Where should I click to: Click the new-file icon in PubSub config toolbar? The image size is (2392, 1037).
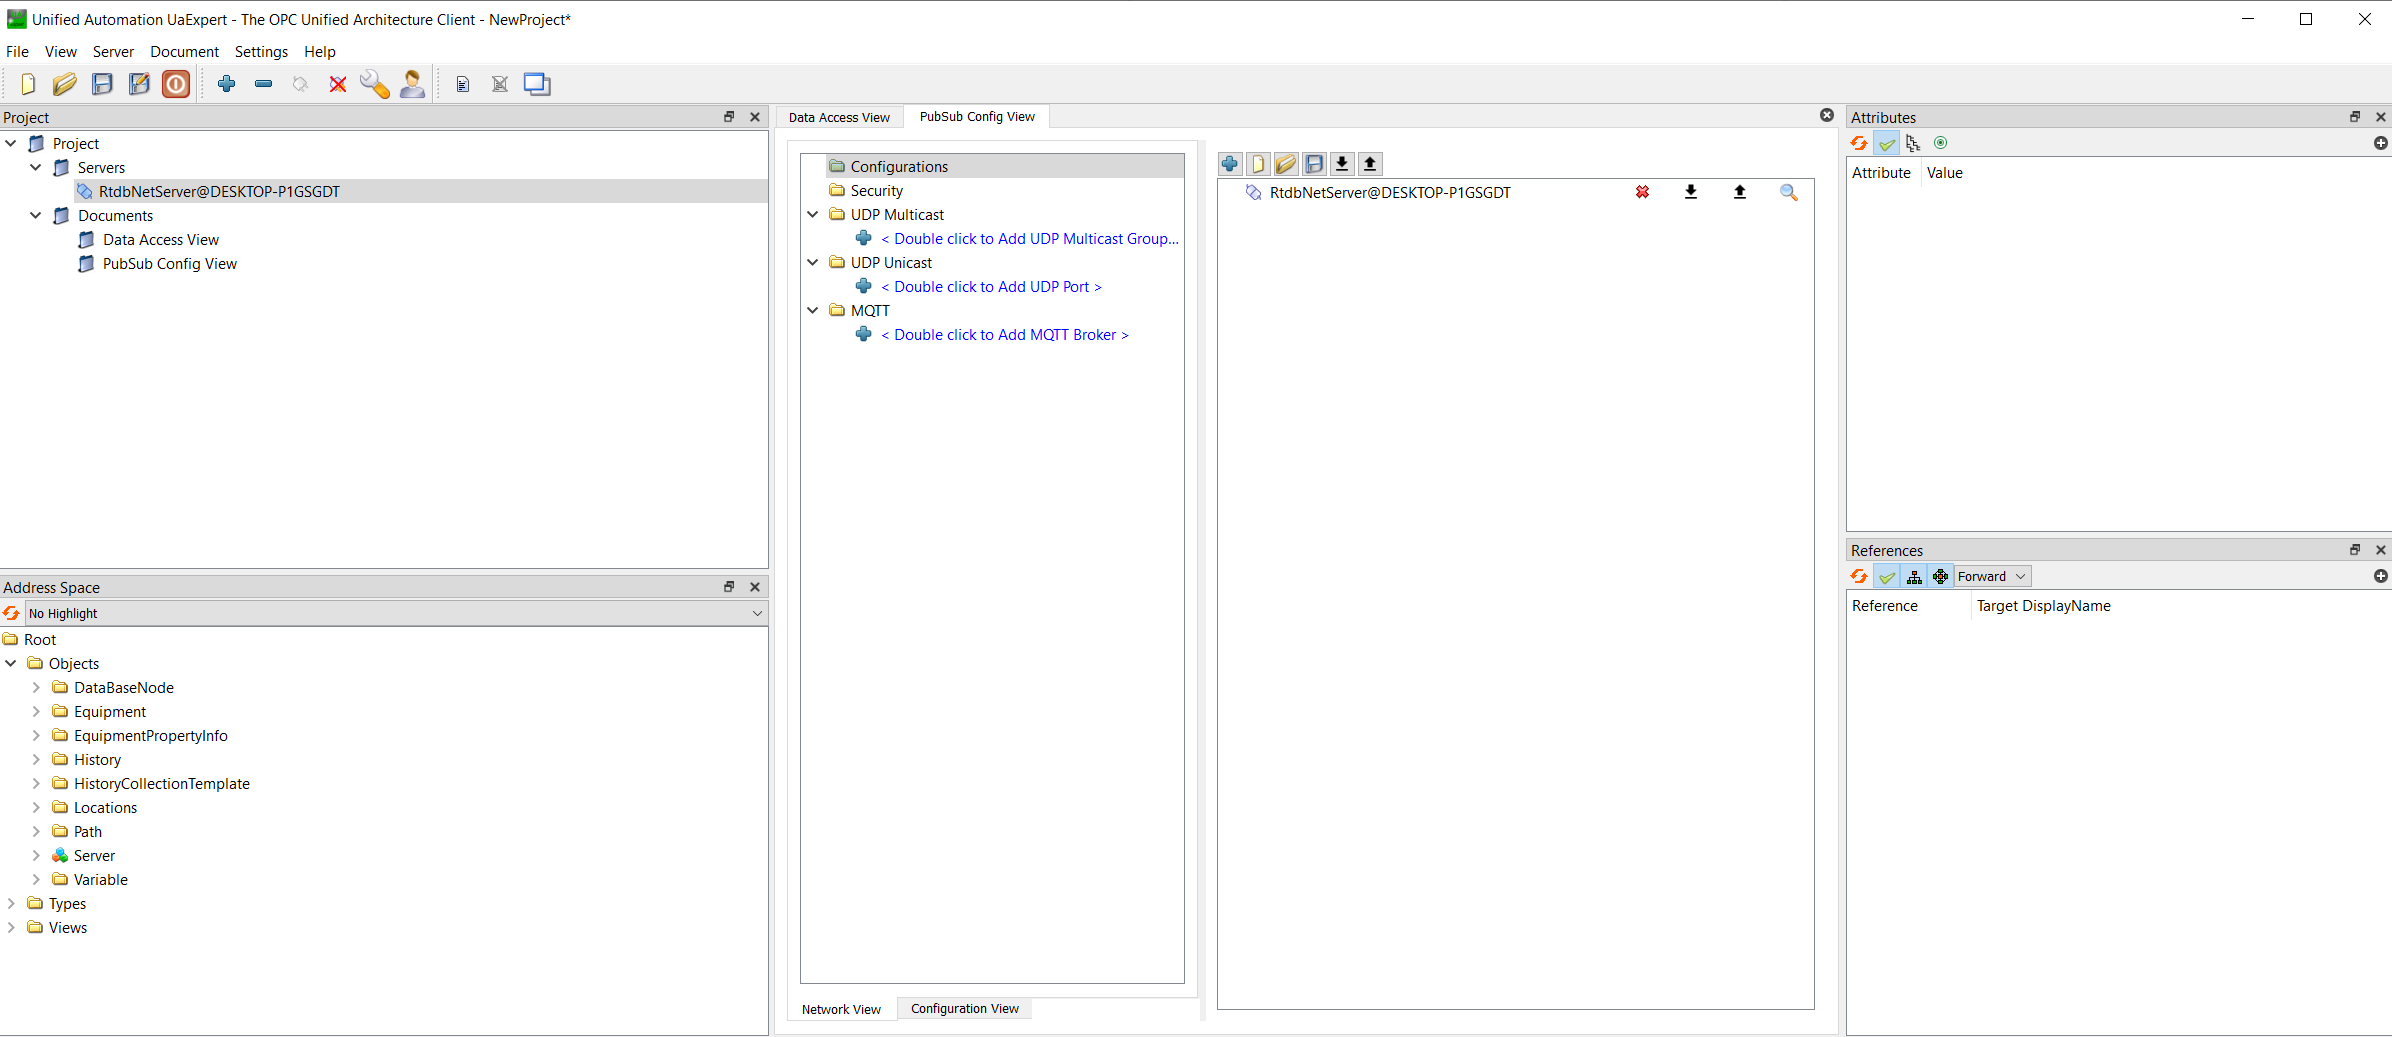[1258, 164]
